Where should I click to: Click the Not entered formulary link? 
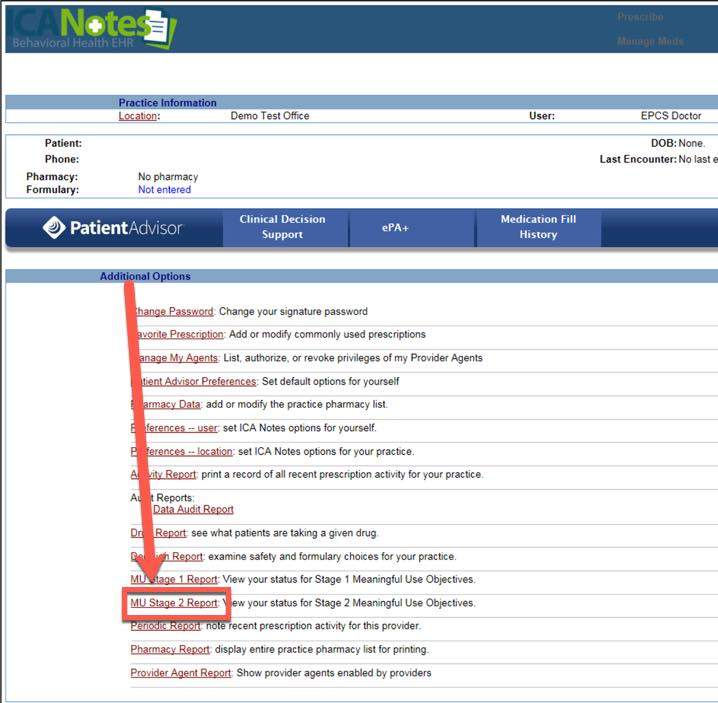tap(164, 190)
